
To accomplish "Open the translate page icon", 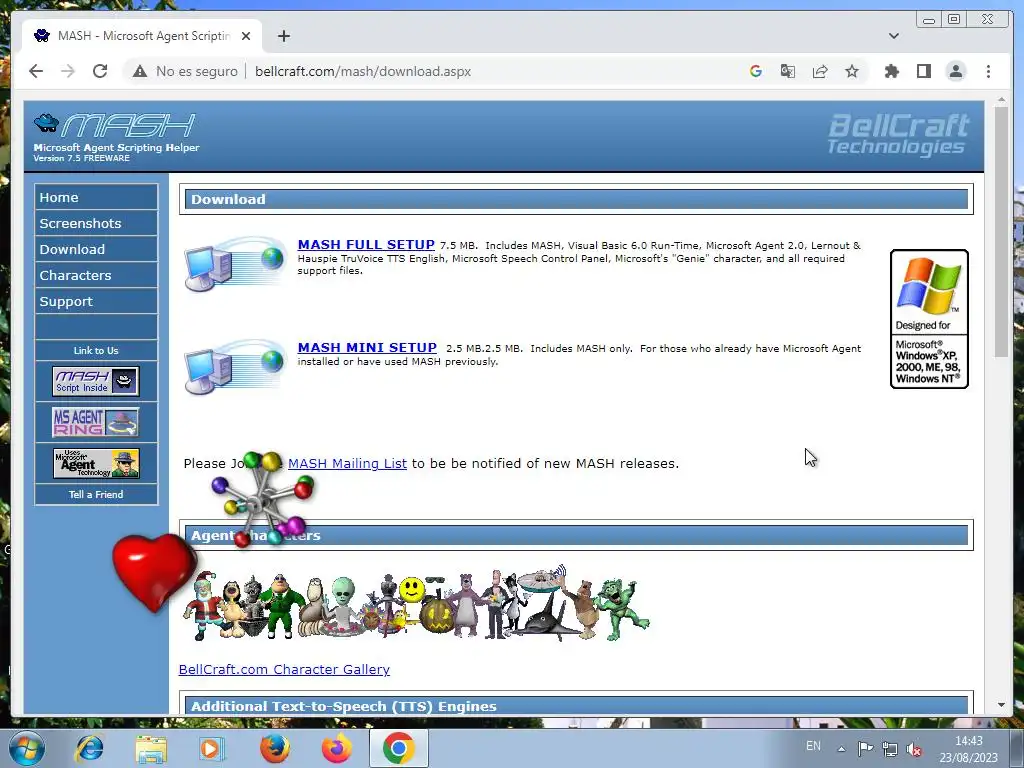I will (x=788, y=71).
